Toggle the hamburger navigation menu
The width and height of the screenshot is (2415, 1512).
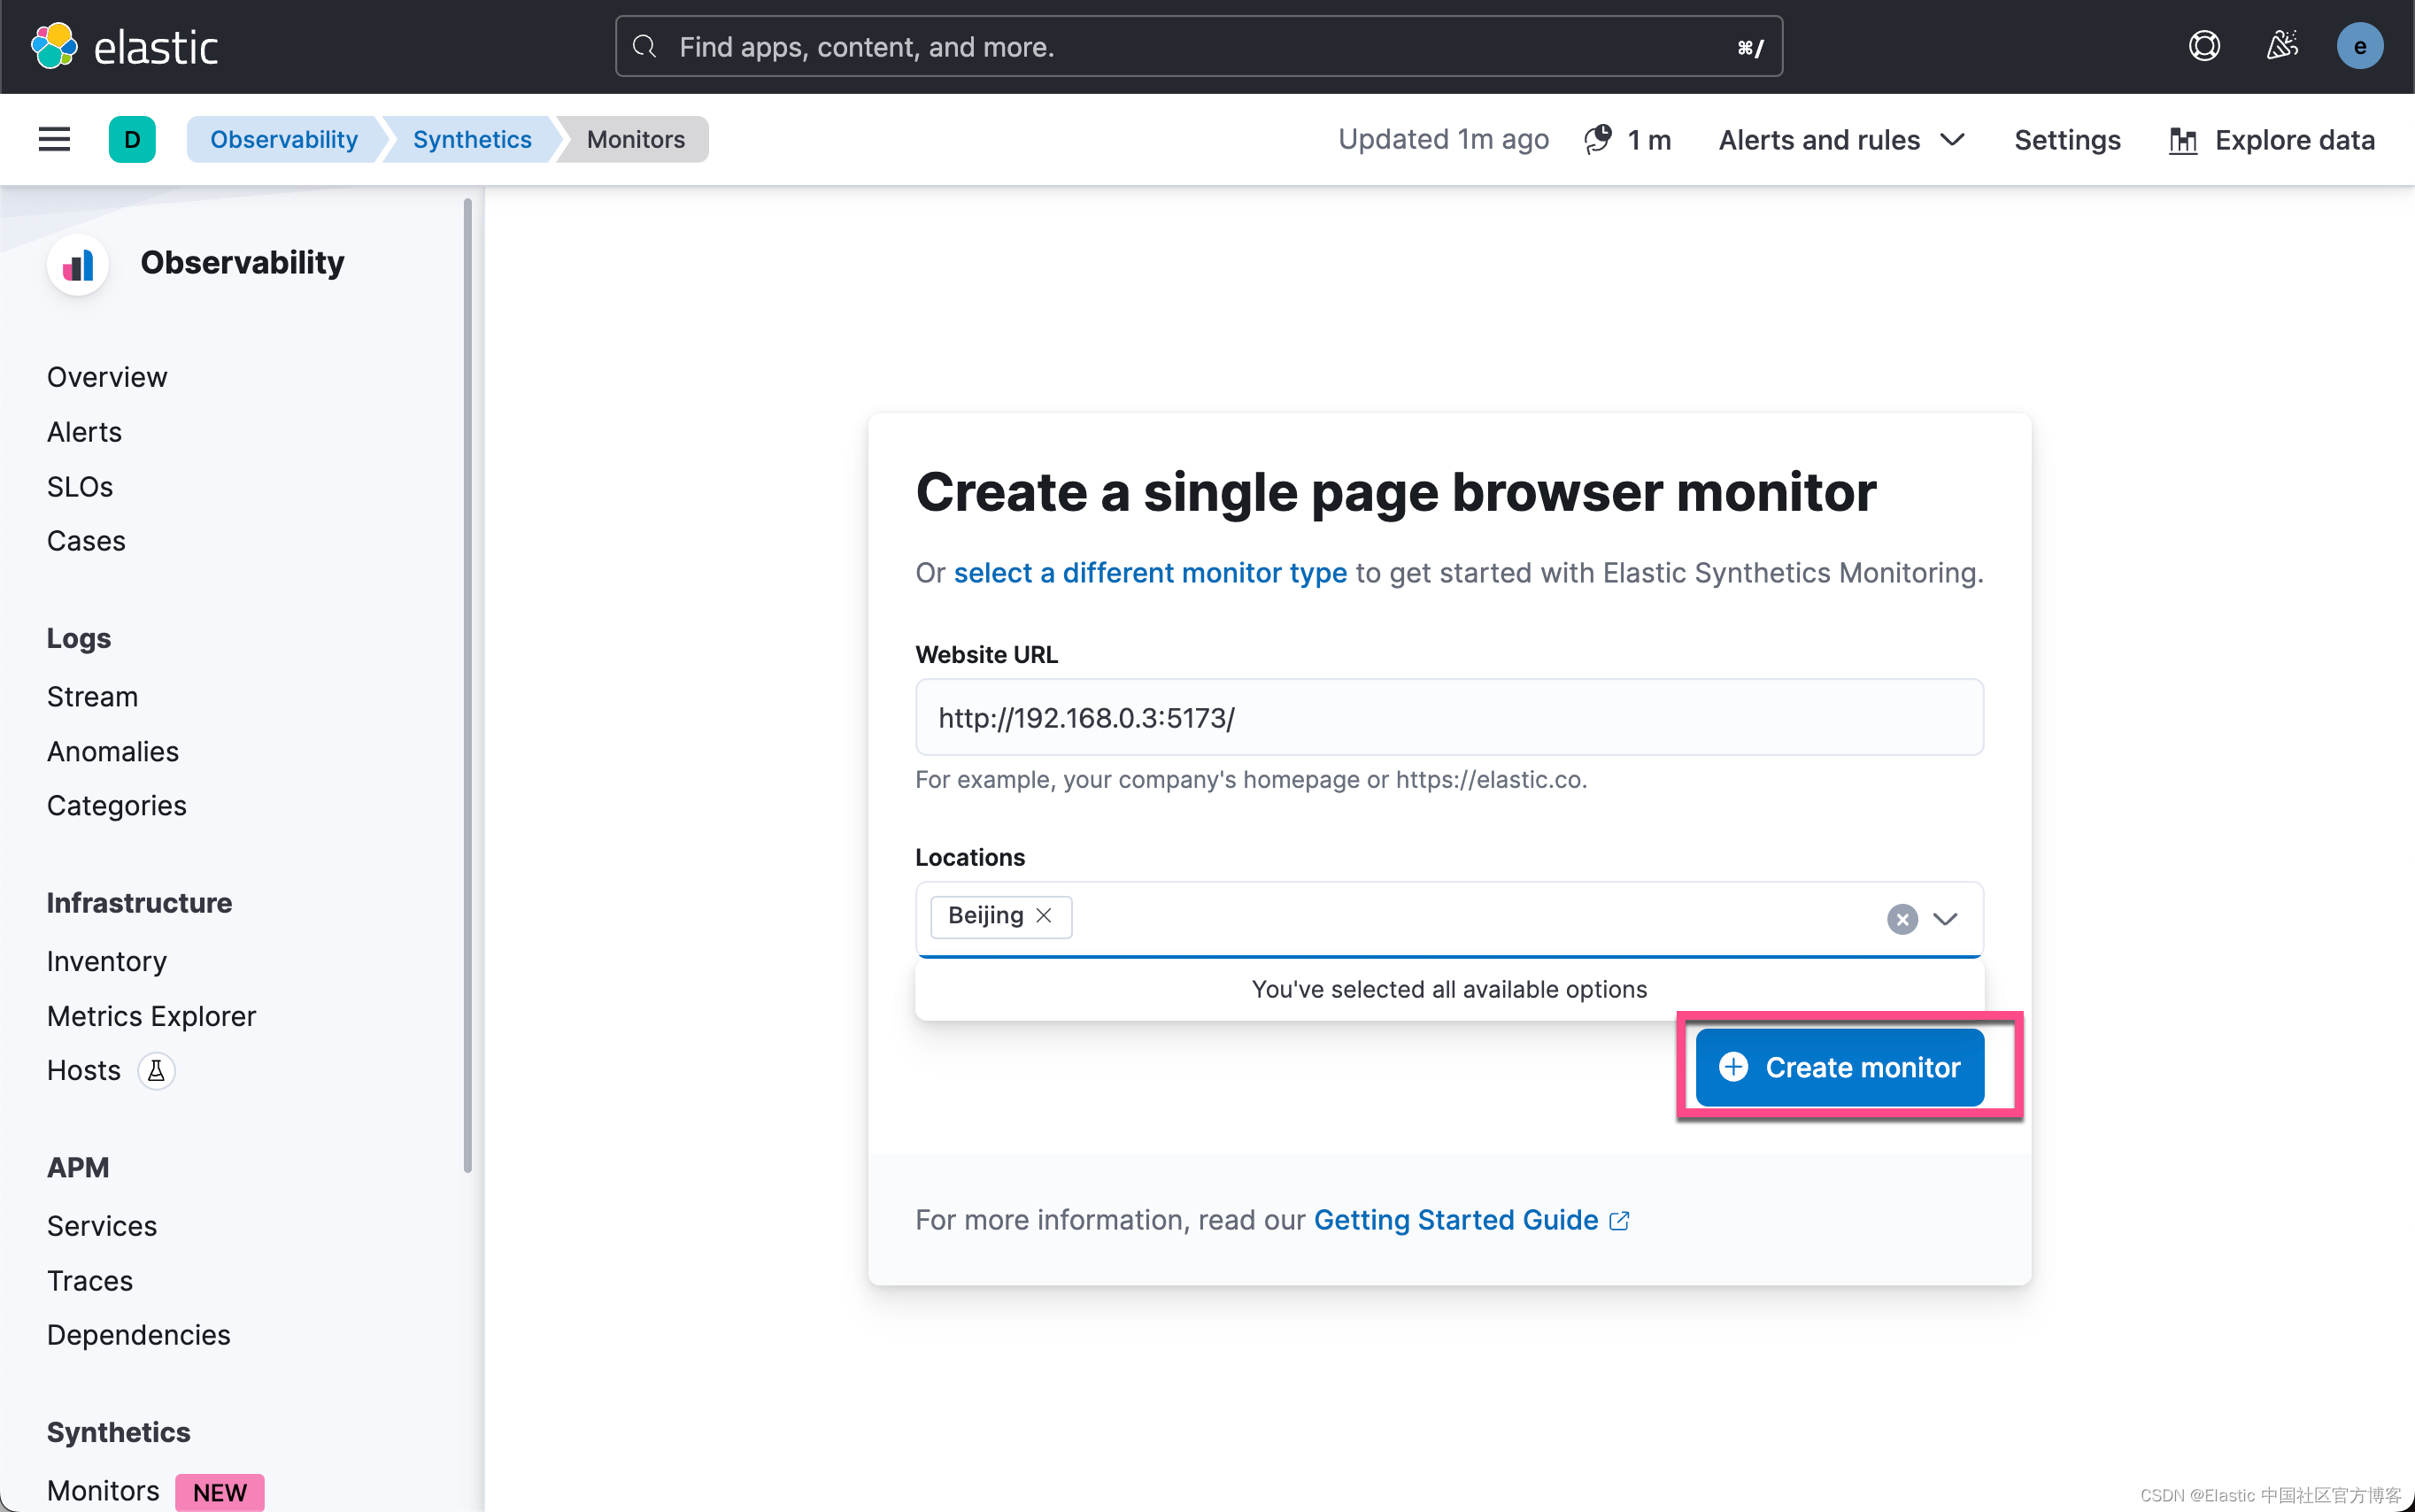(x=54, y=139)
